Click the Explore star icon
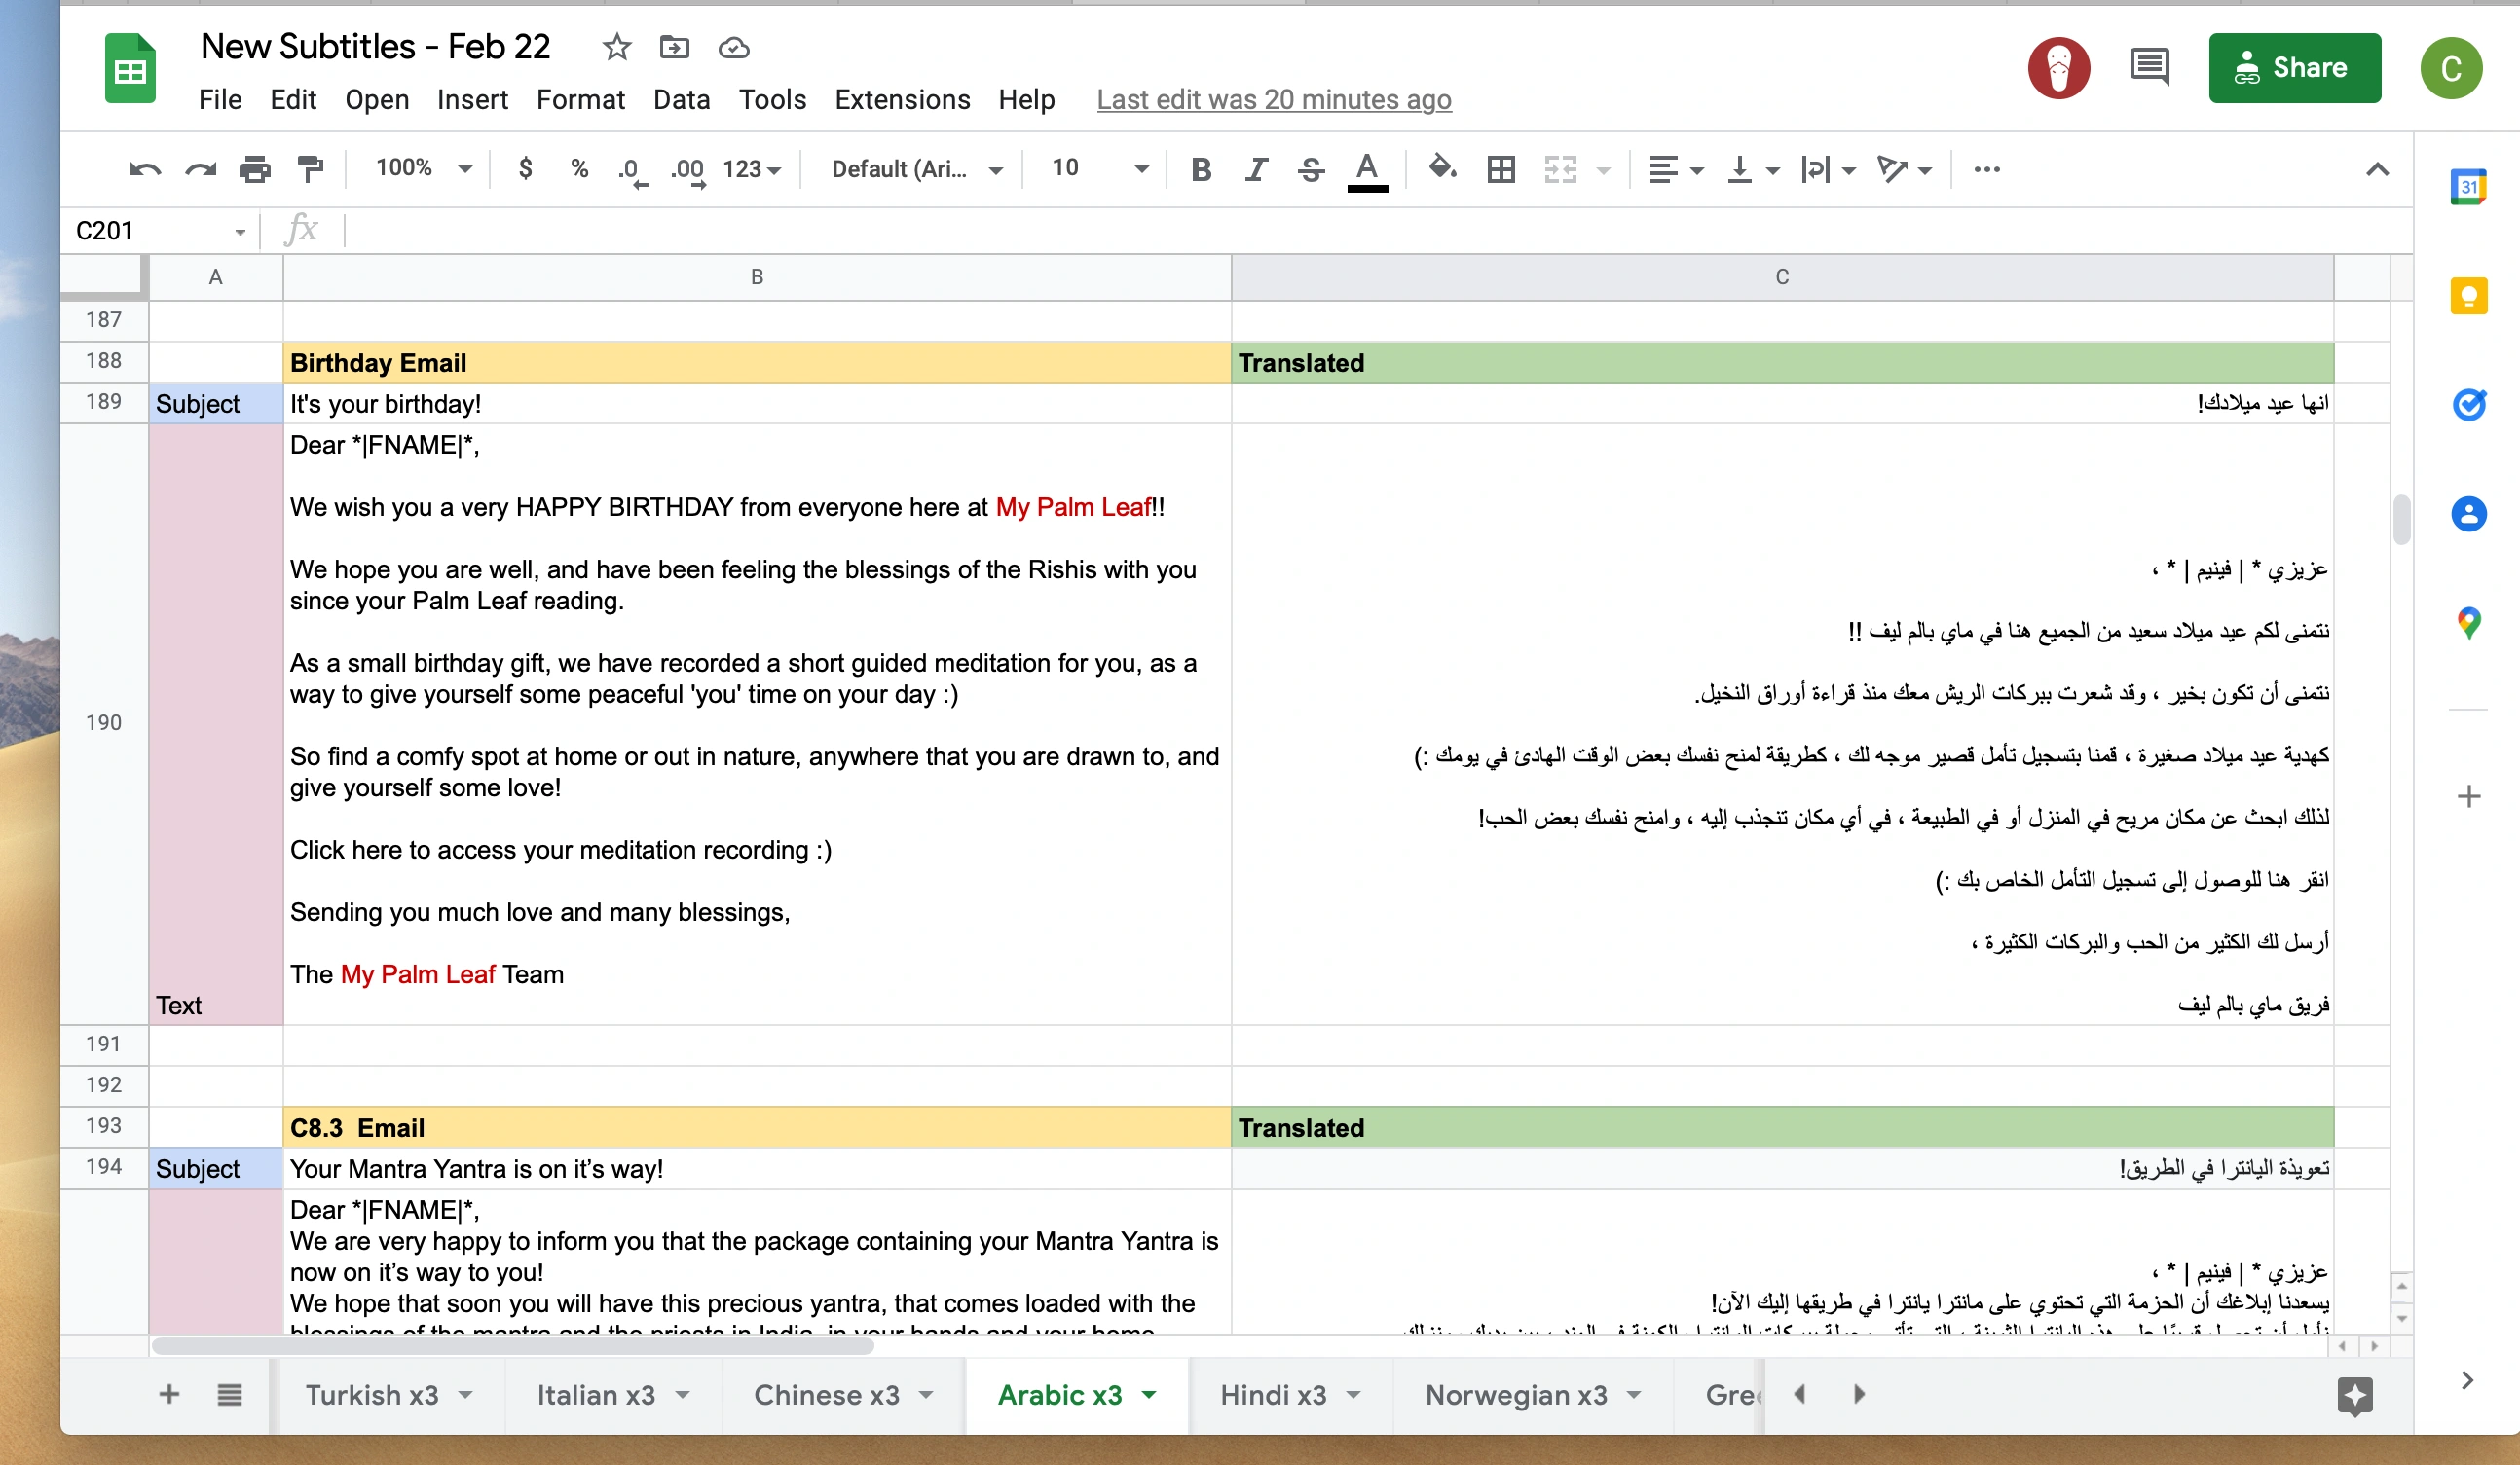The width and height of the screenshot is (2520, 1465). (x=2355, y=1395)
